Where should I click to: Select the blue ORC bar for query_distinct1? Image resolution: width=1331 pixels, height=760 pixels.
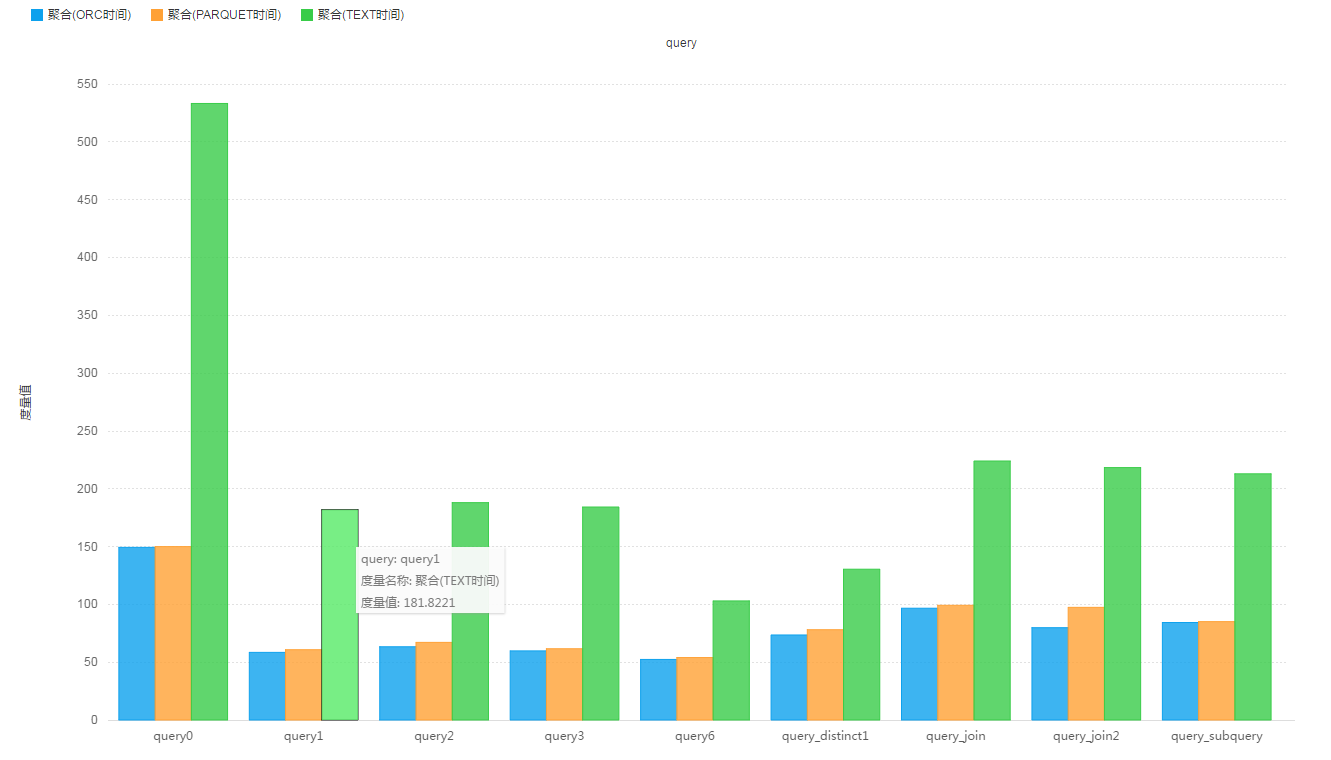789,677
